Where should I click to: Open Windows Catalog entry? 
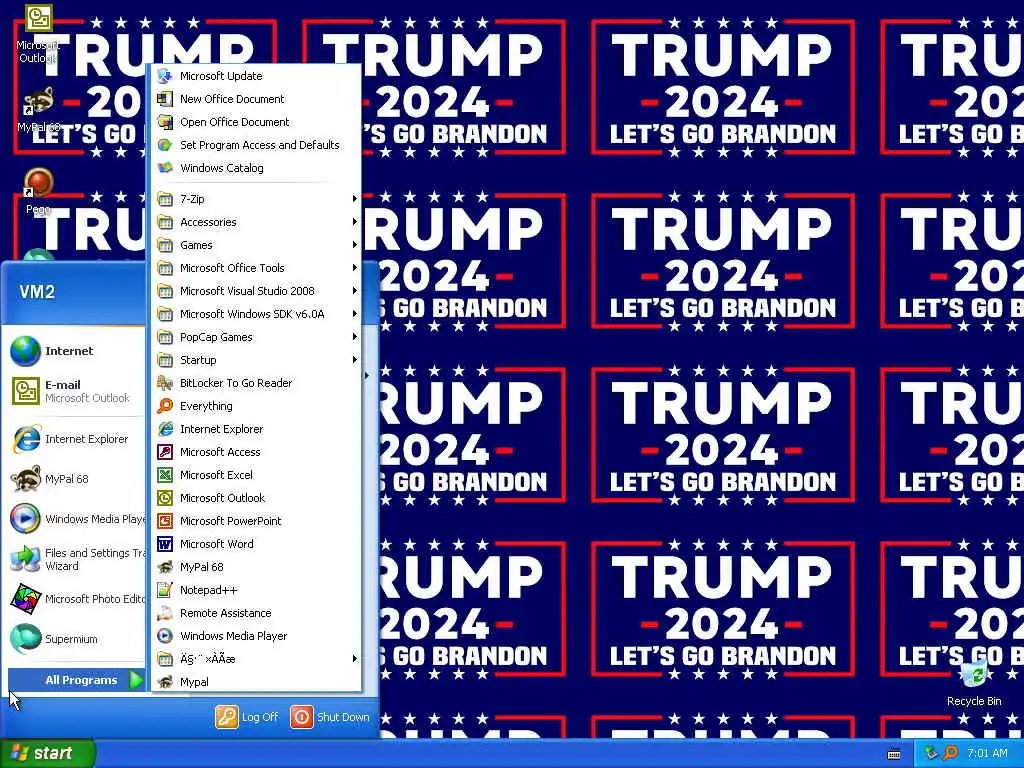tap(256, 168)
